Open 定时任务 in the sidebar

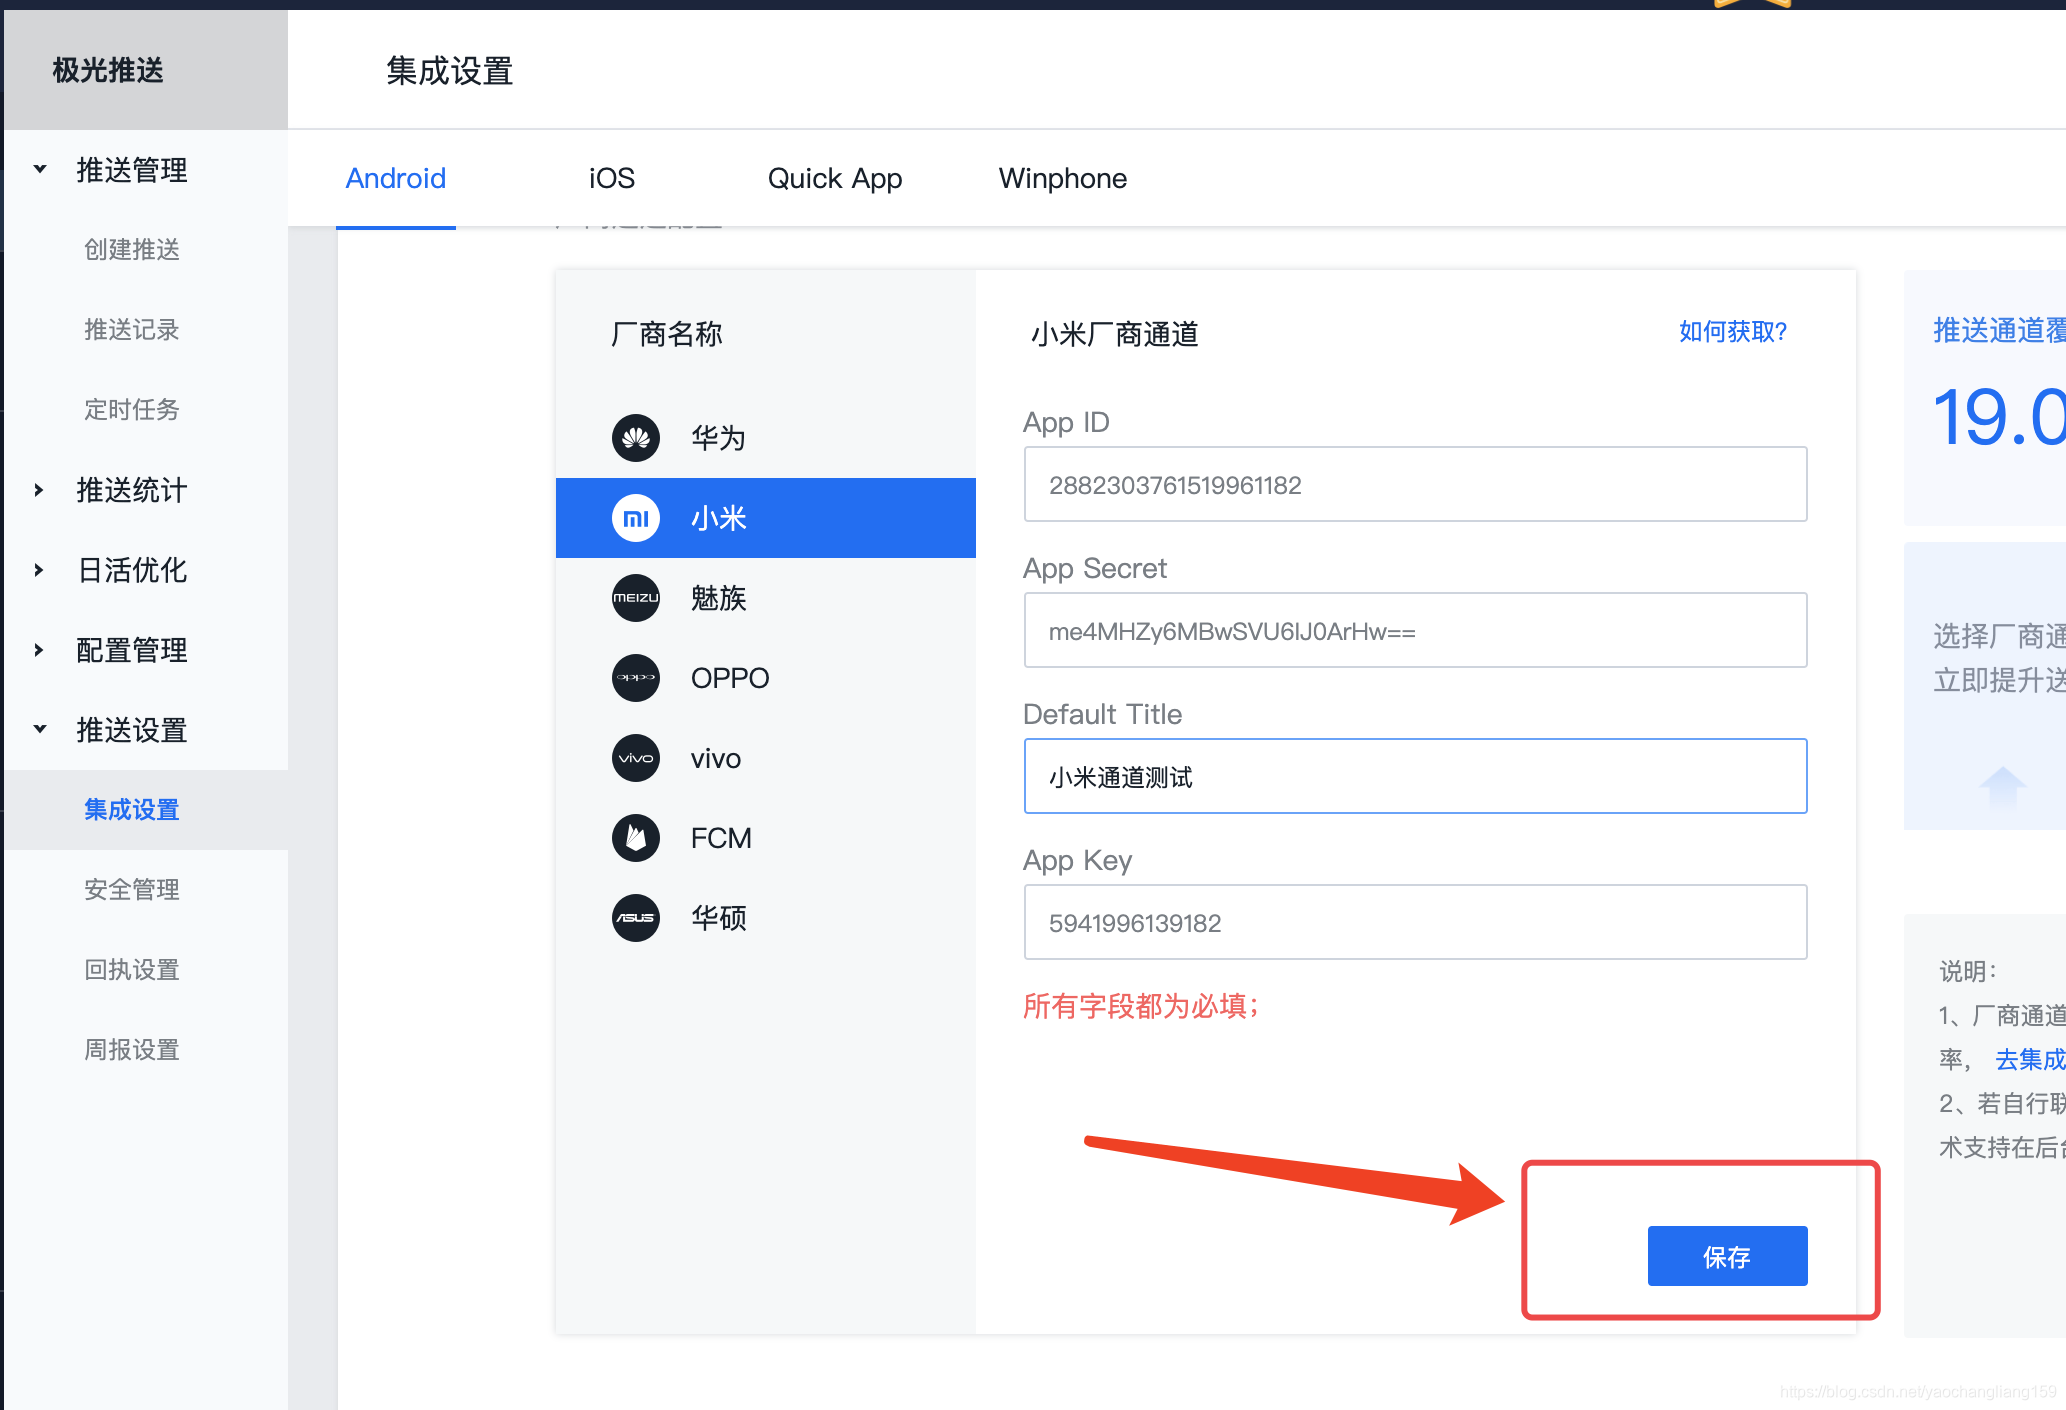tap(132, 410)
